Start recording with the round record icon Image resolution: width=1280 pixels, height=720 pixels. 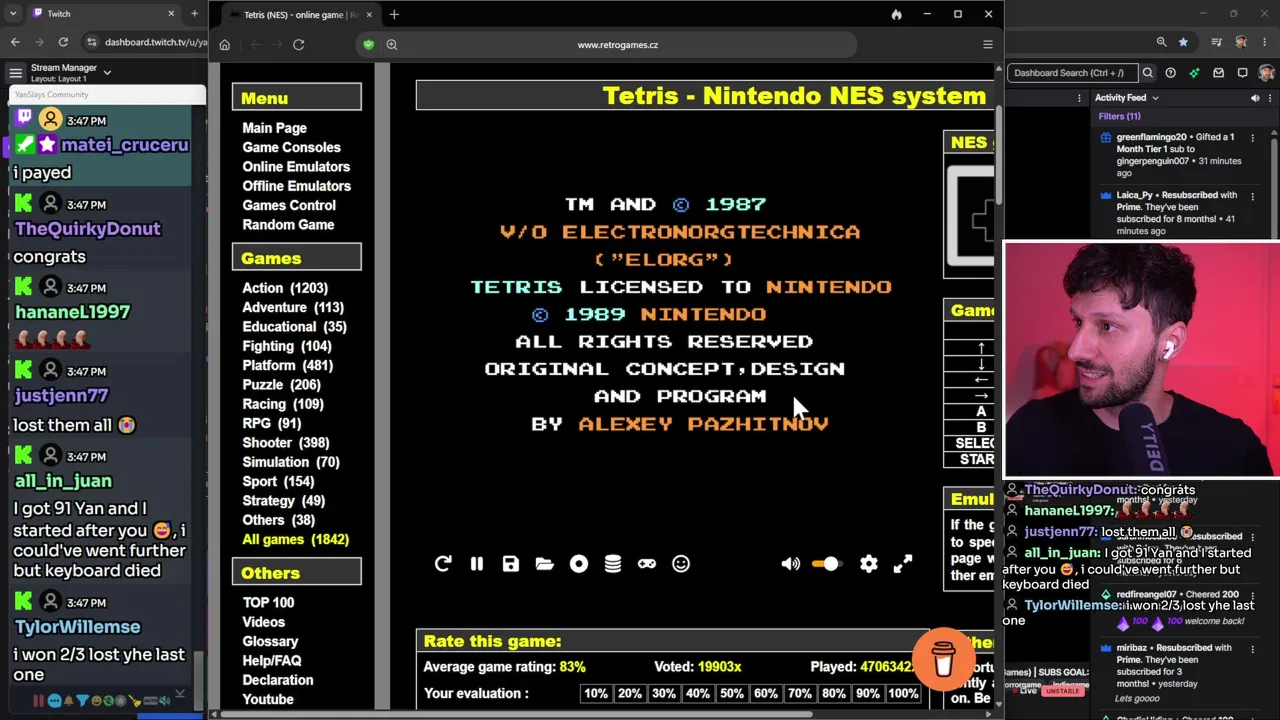coord(579,564)
